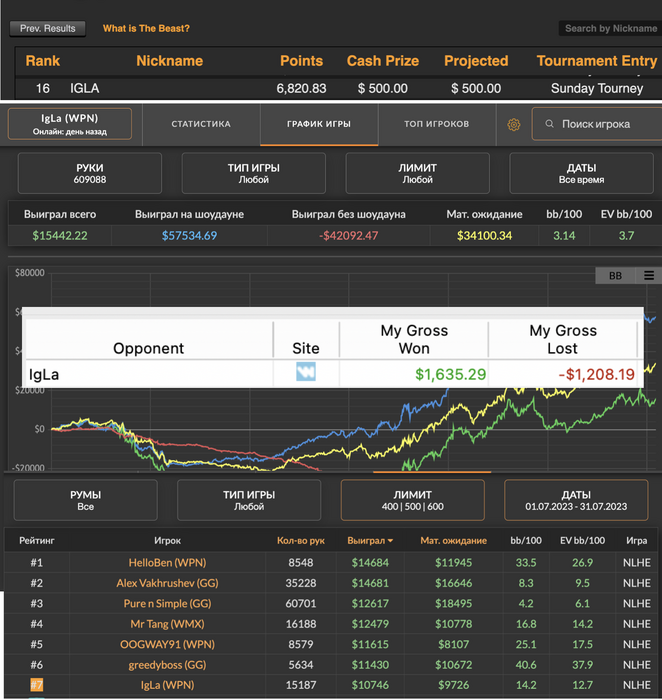Click the EV bb/100 header in ranking table

pos(583,541)
